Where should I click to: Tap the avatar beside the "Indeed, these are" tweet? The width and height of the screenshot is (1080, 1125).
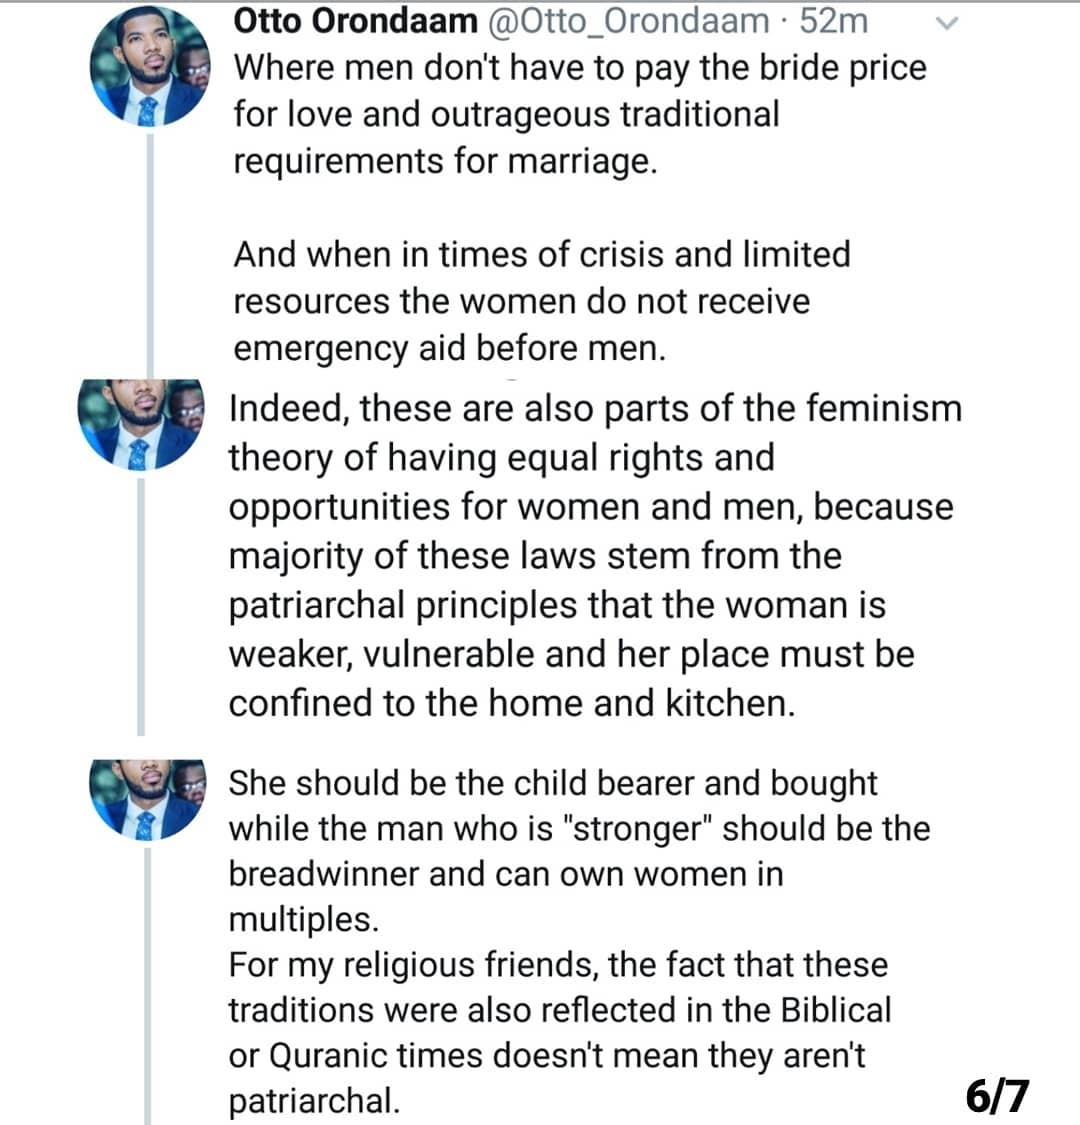[x=141, y=424]
